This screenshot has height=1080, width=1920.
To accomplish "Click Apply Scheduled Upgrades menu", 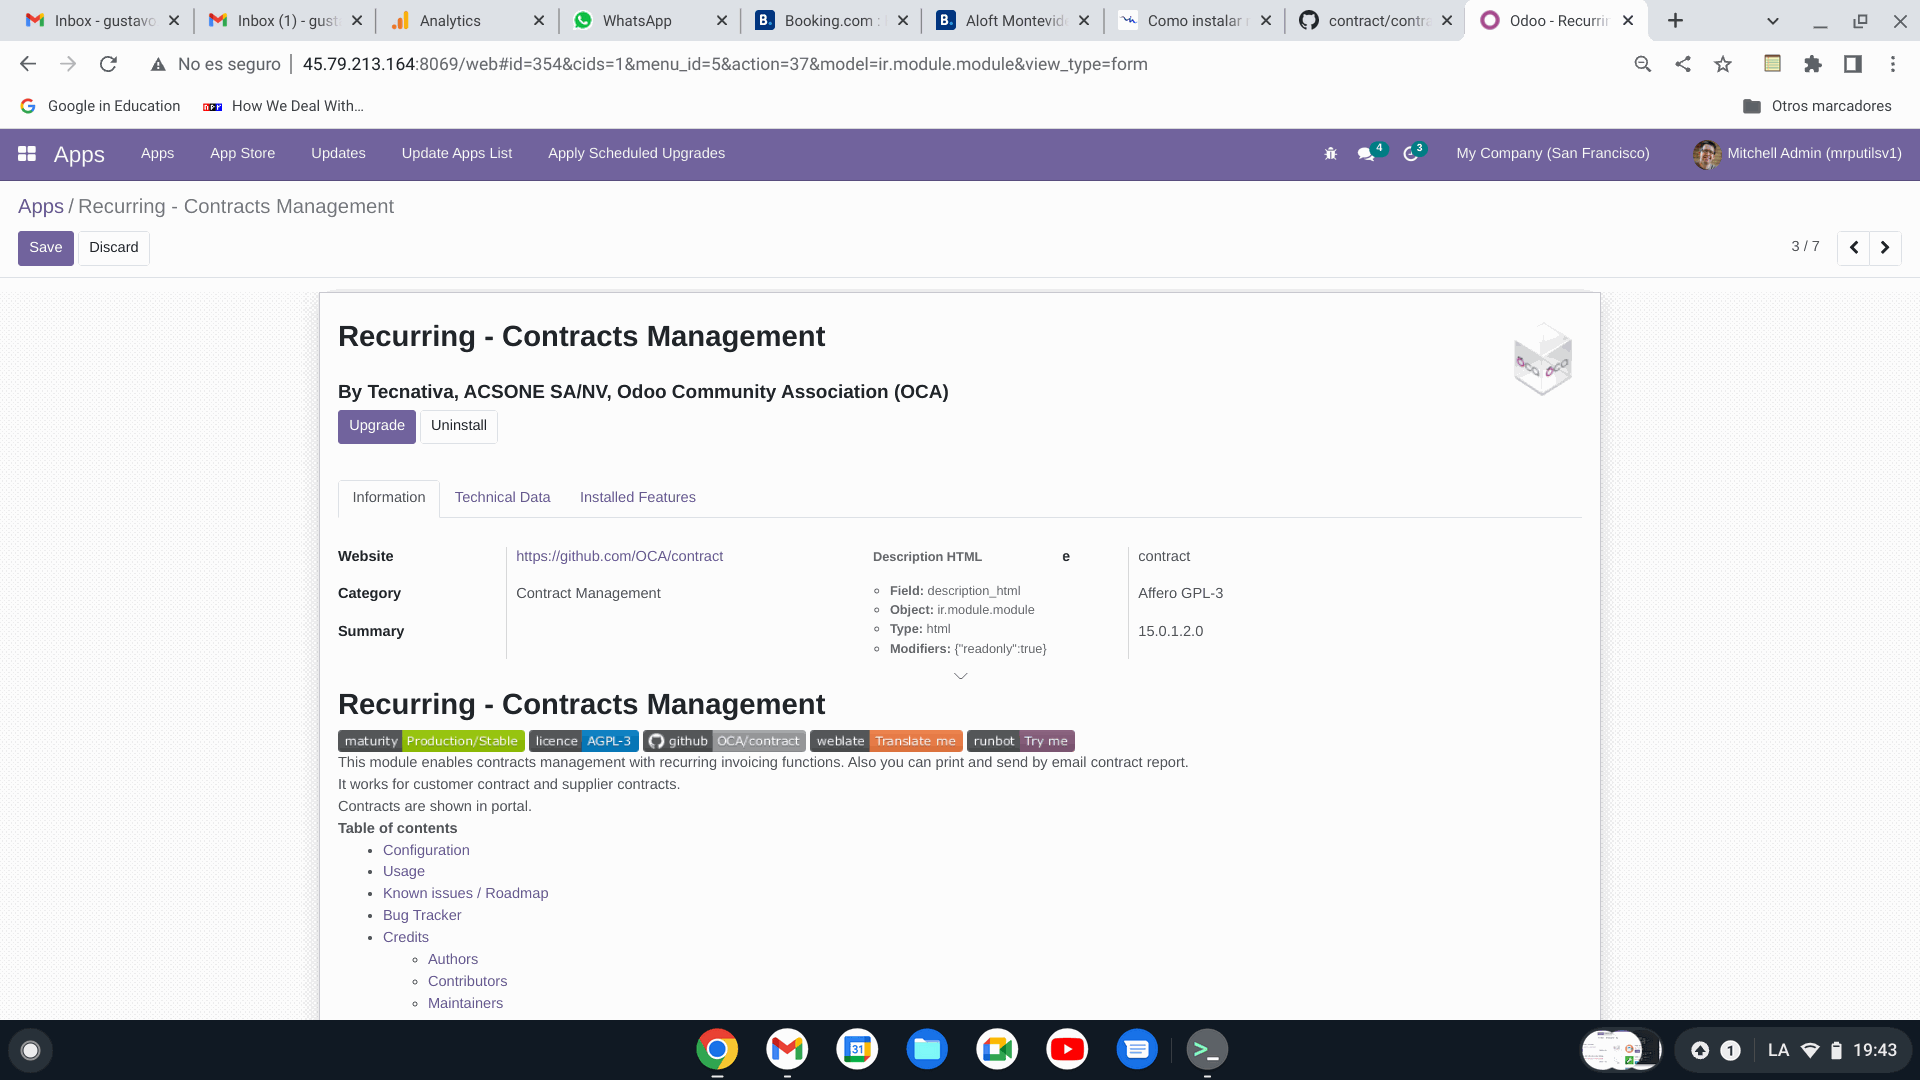I will [x=636, y=154].
